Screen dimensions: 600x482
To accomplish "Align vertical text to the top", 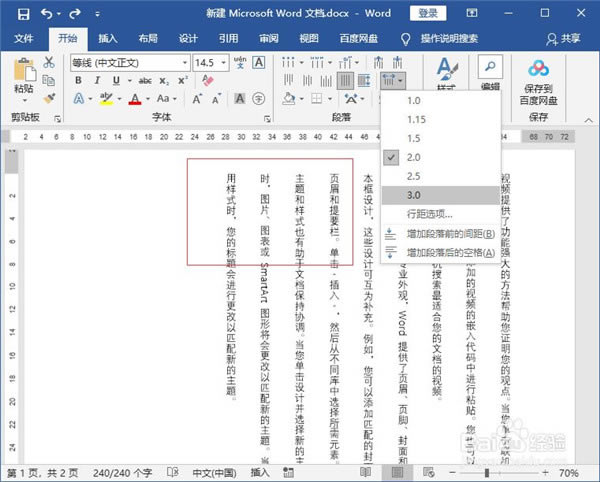I will (288, 81).
